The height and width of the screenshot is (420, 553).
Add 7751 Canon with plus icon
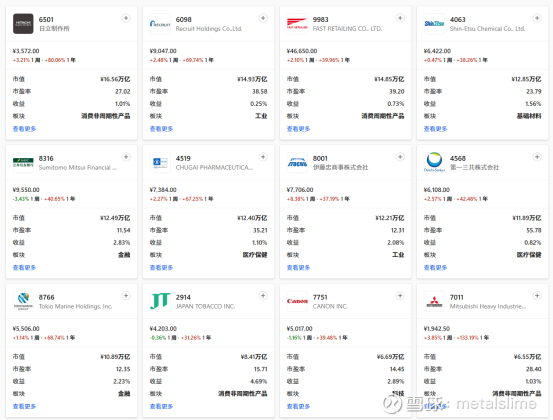(400, 296)
